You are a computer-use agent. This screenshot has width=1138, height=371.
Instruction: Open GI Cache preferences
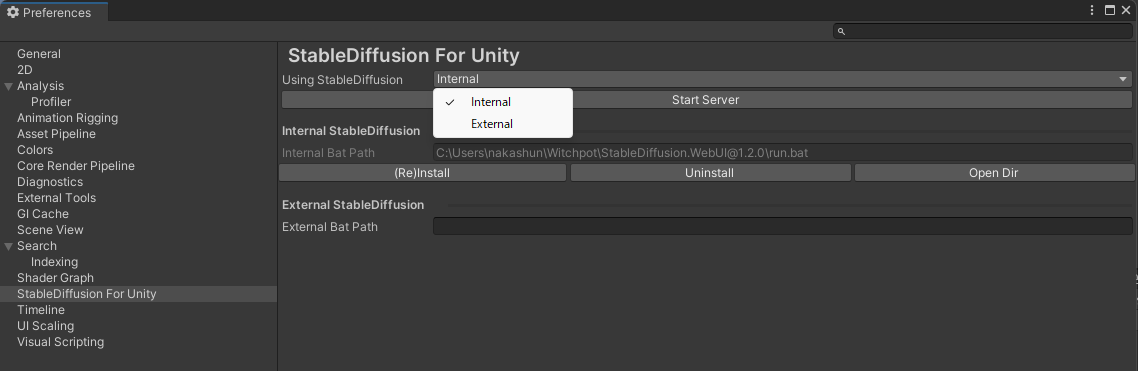(x=43, y=213)
